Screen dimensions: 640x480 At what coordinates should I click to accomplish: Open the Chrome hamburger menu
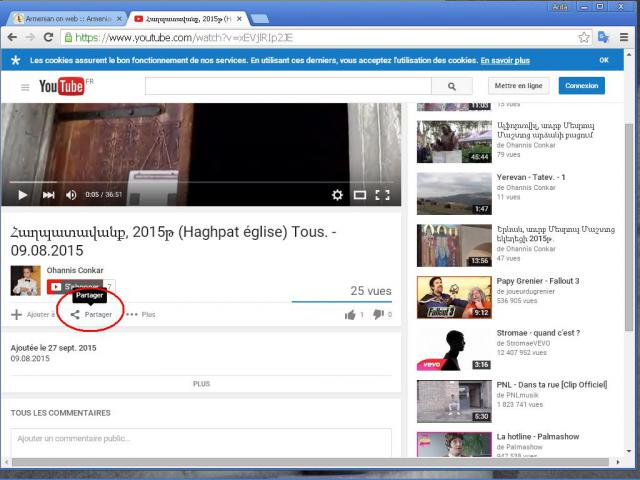point(624,38)
